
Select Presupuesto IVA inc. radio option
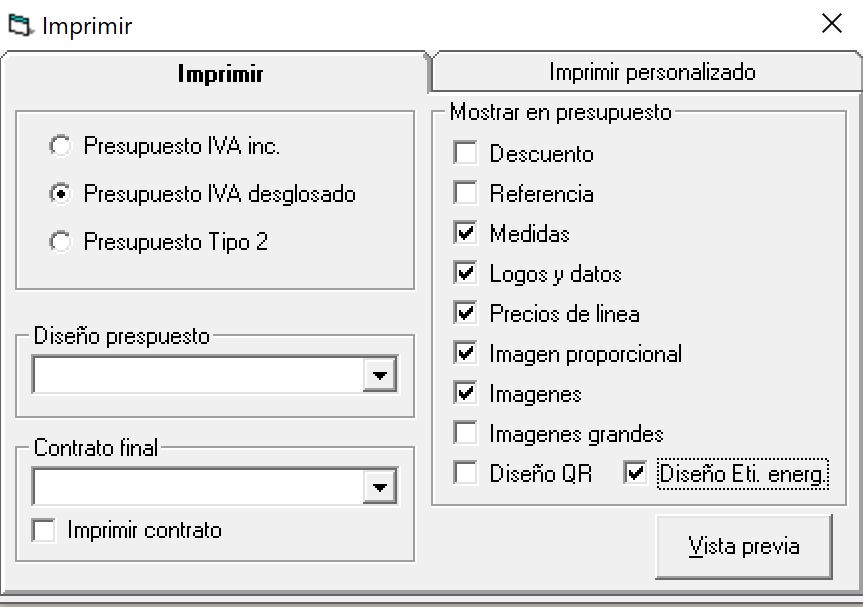(61, 146)
